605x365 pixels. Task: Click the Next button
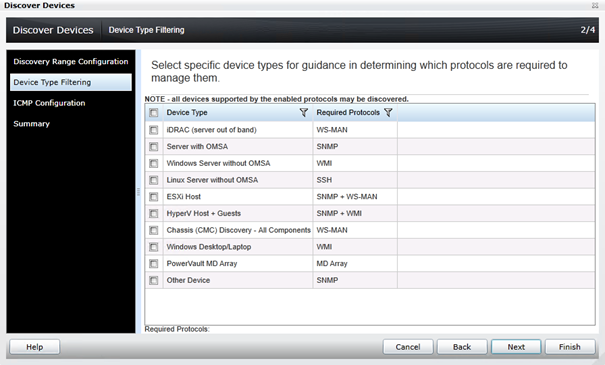coord(516,347)
